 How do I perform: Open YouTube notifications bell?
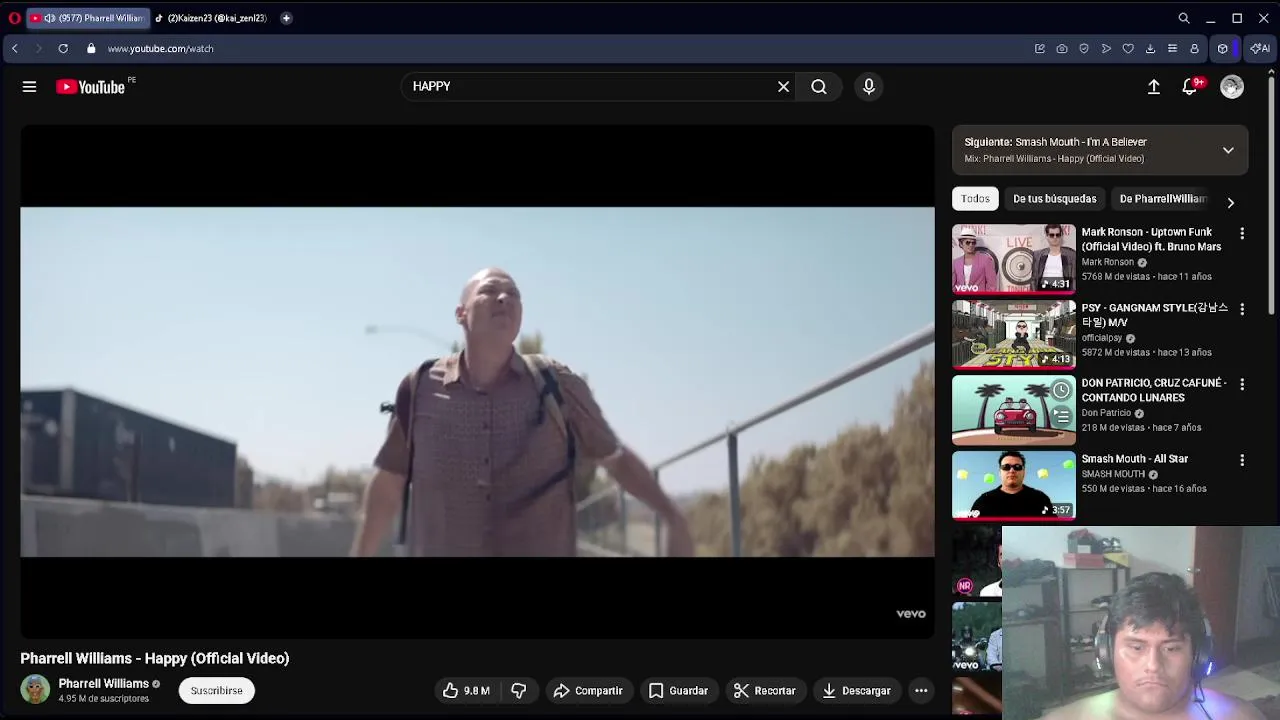(x=1190, y=87)
